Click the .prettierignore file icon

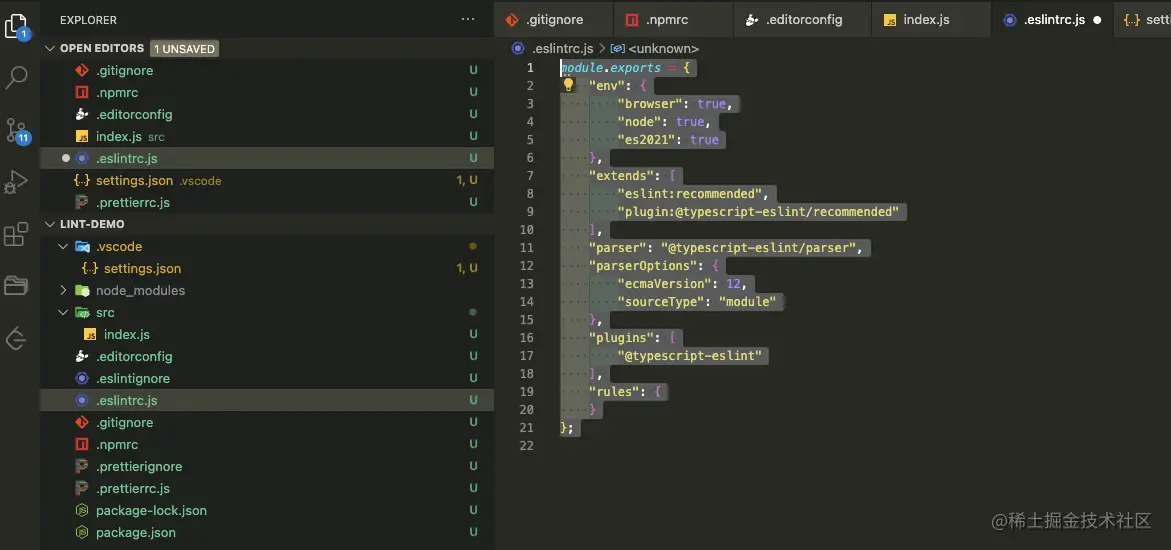click(x=82, y=466)
